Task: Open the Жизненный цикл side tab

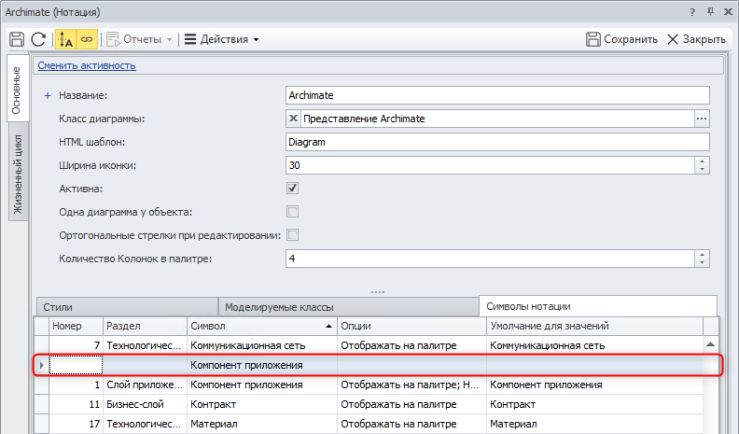Action: click(x=17, y=173)
